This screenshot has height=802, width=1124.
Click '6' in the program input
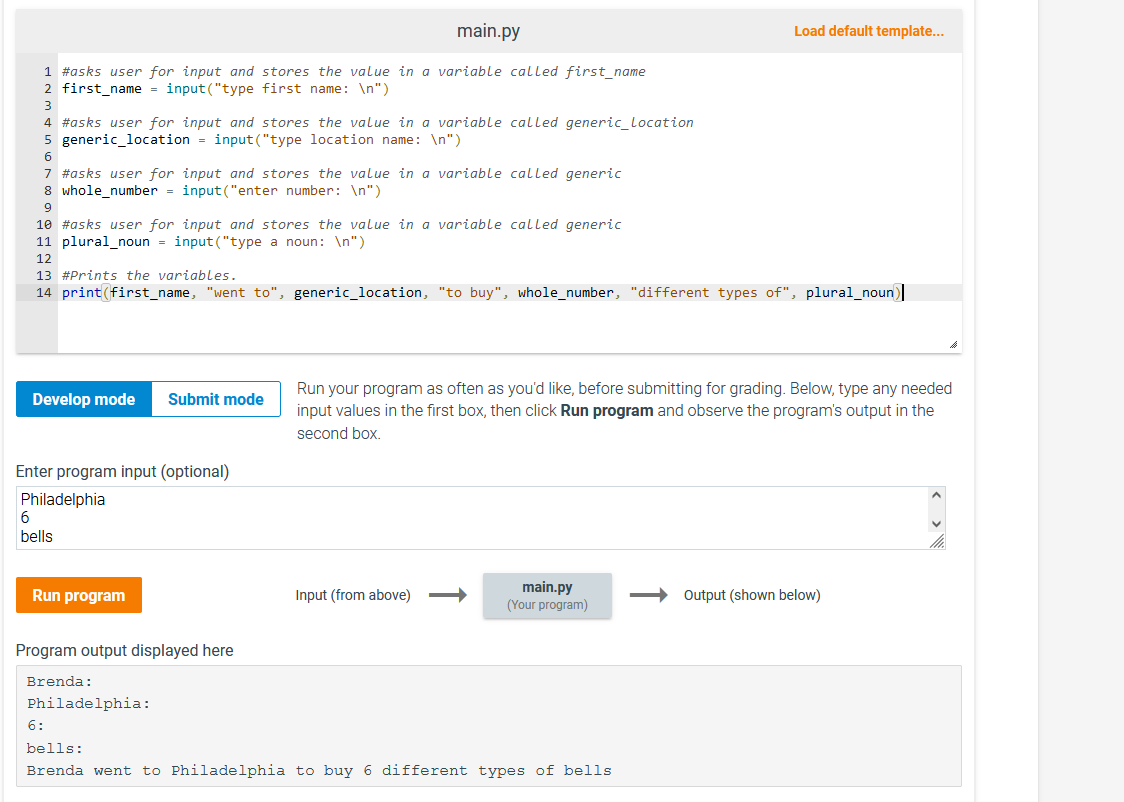(x=25, y=518)
